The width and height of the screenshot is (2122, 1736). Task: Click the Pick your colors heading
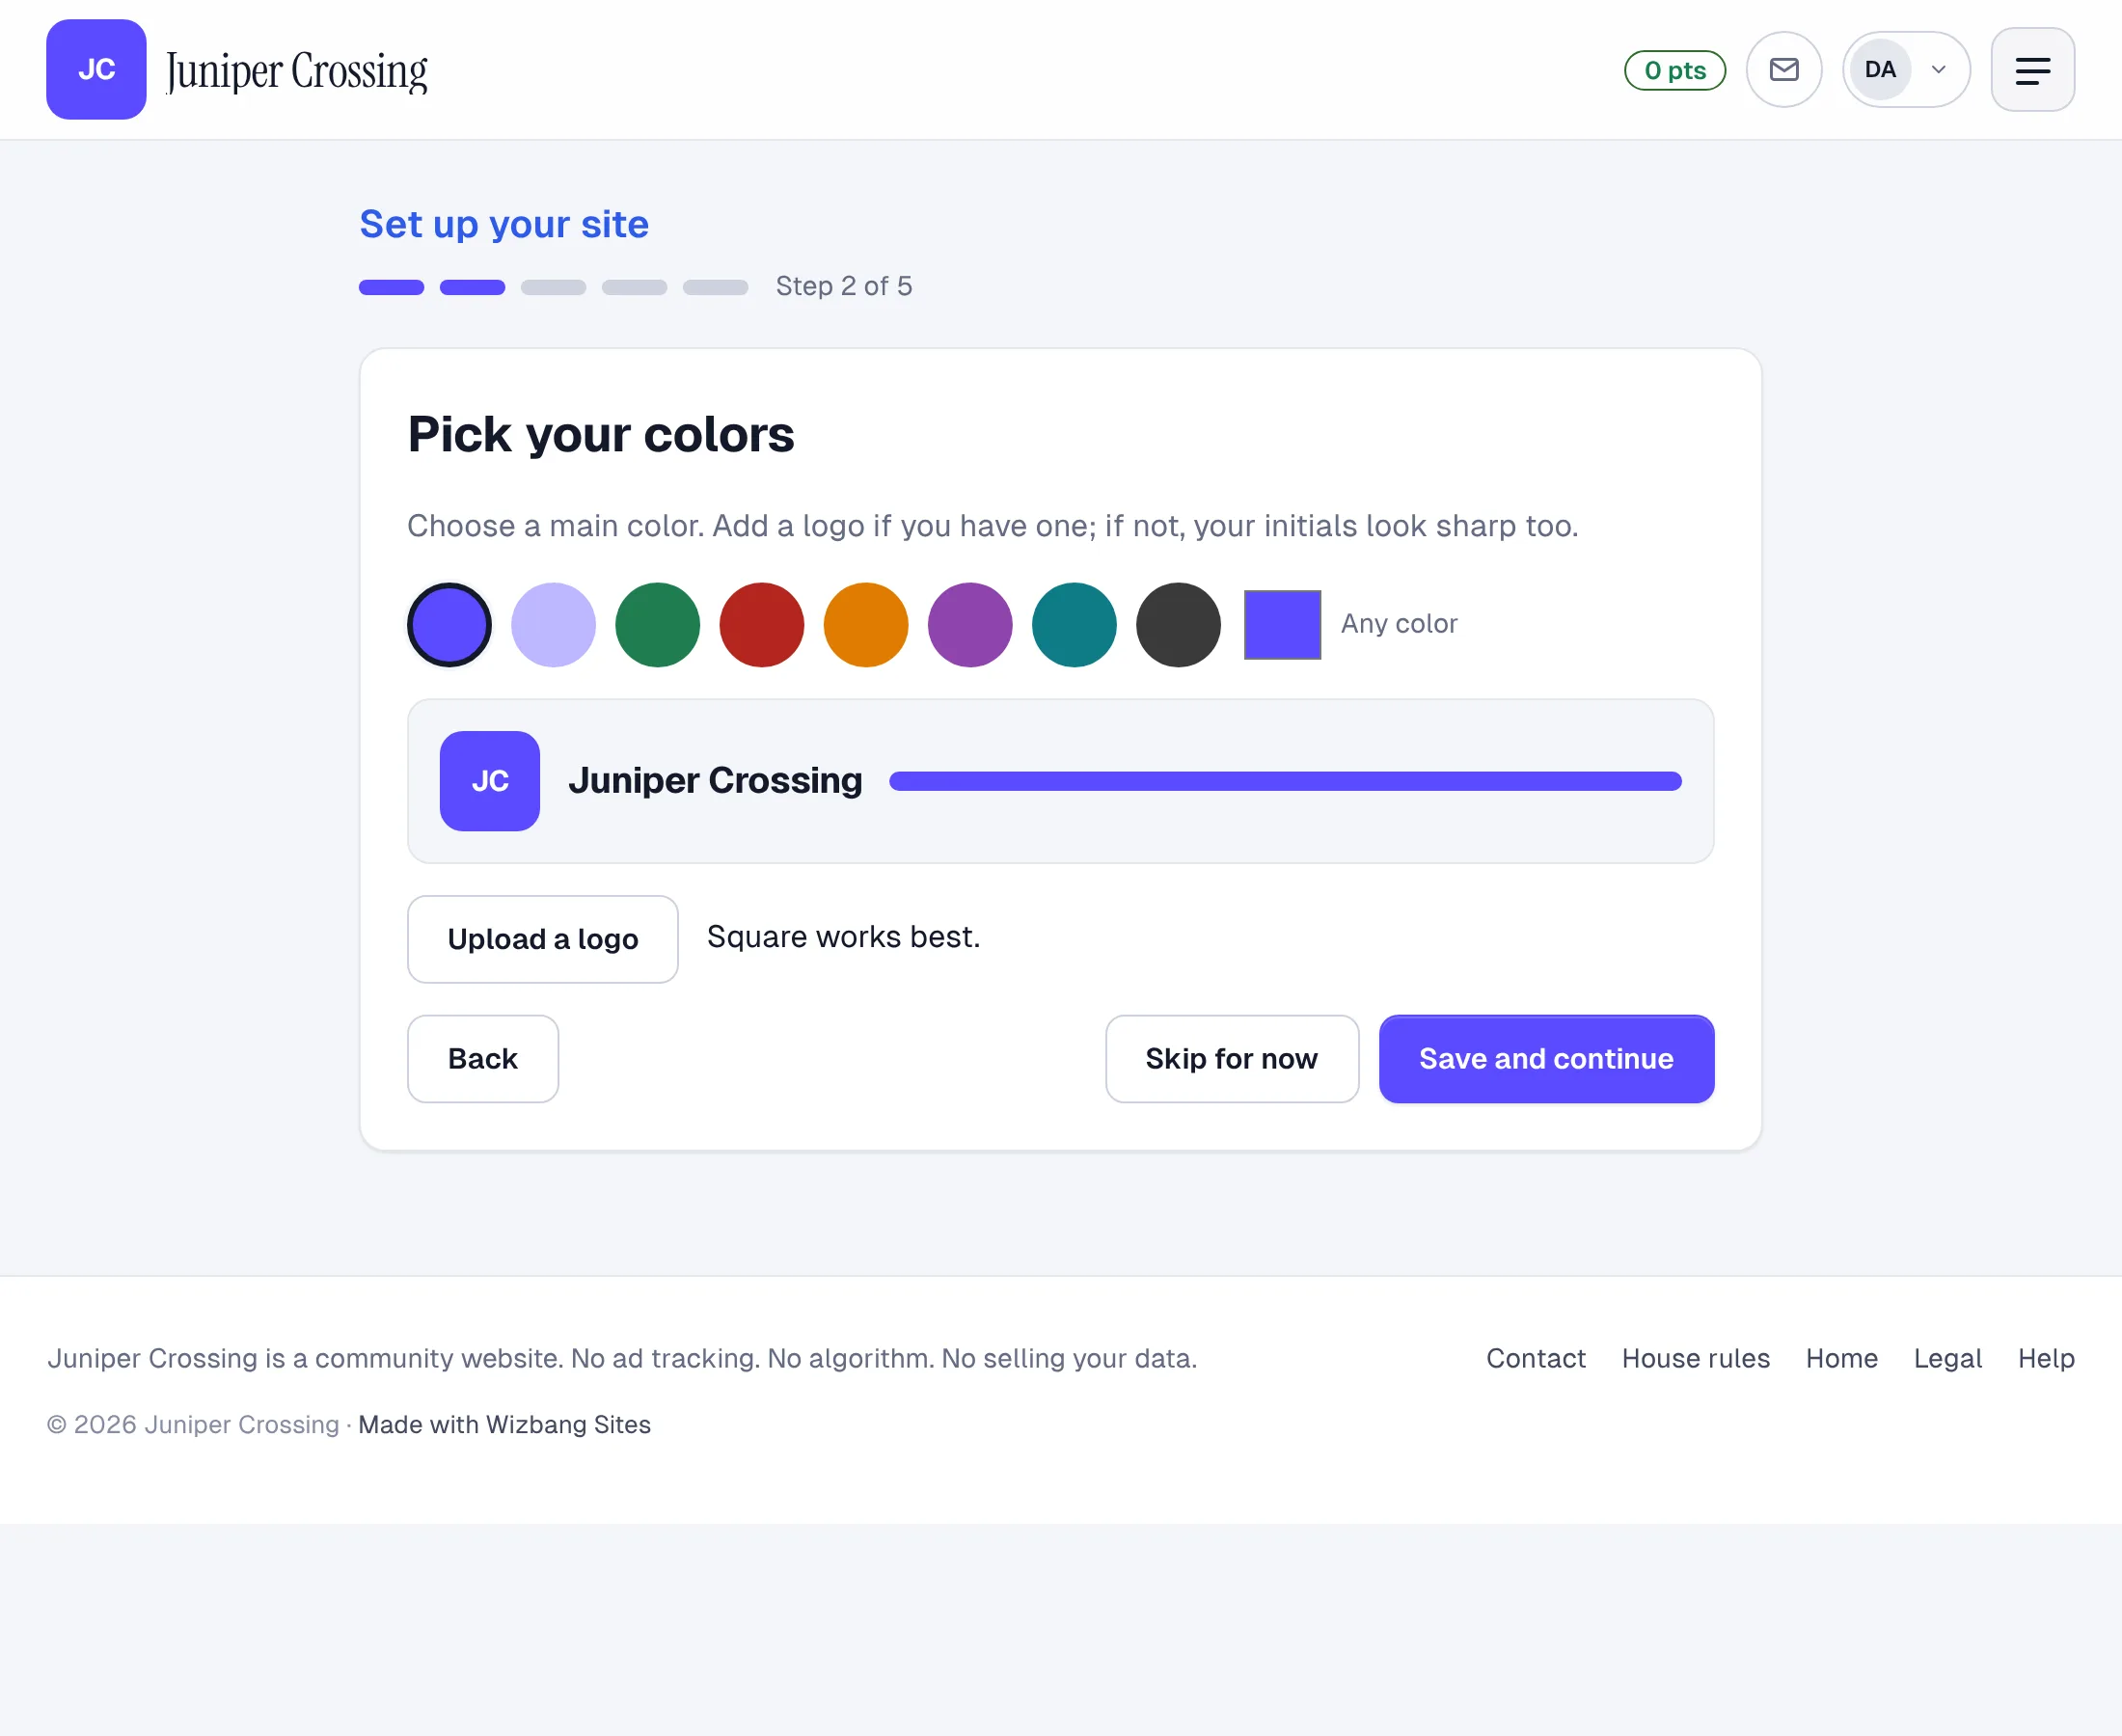coord(601,435)
